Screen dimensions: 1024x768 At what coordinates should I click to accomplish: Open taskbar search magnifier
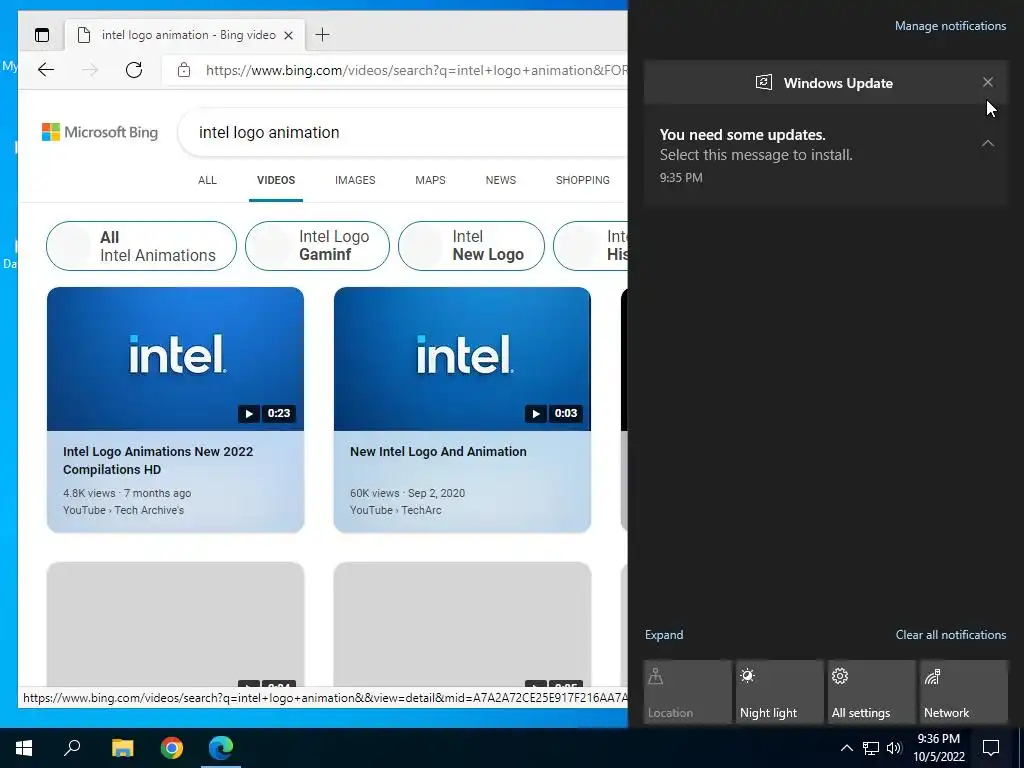tap(72, 748)
